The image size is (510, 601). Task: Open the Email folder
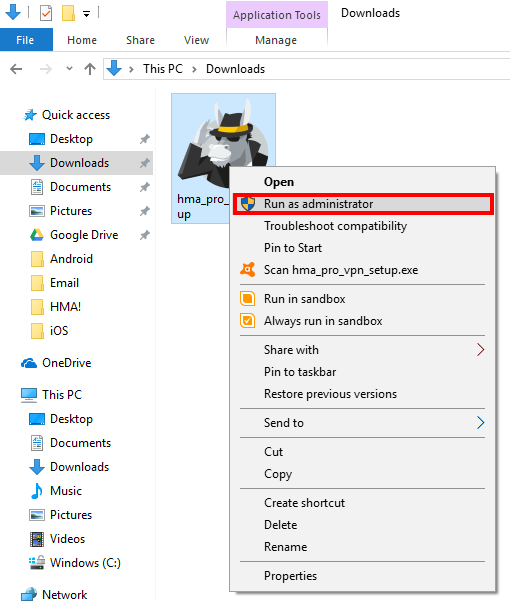(x=64, y=283)
